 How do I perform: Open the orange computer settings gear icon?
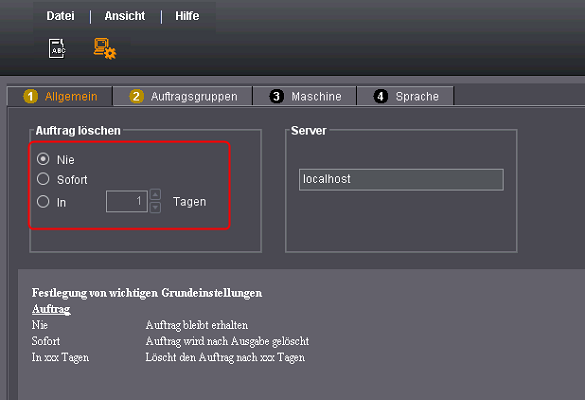click(105, 49)
